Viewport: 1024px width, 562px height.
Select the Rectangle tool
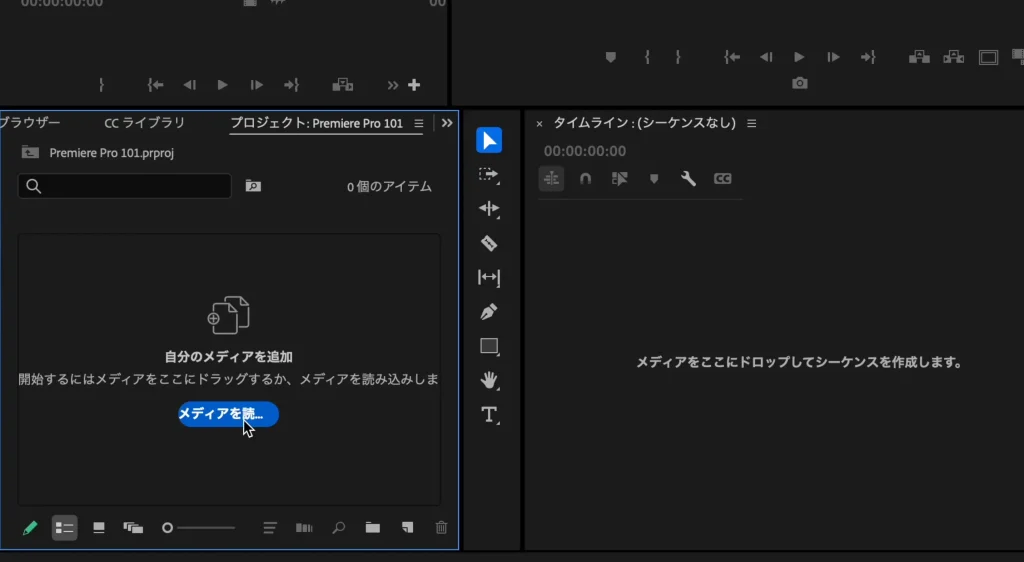pos(489,346)
